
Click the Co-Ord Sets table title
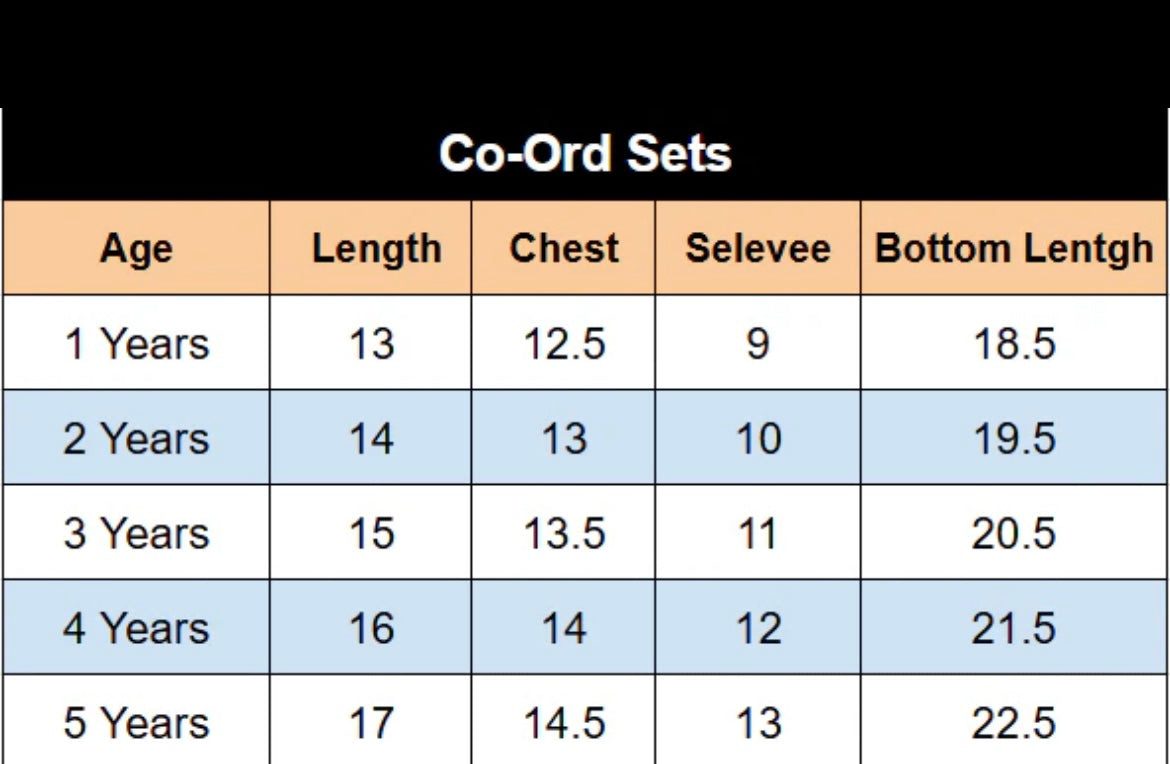click(585, 154)
